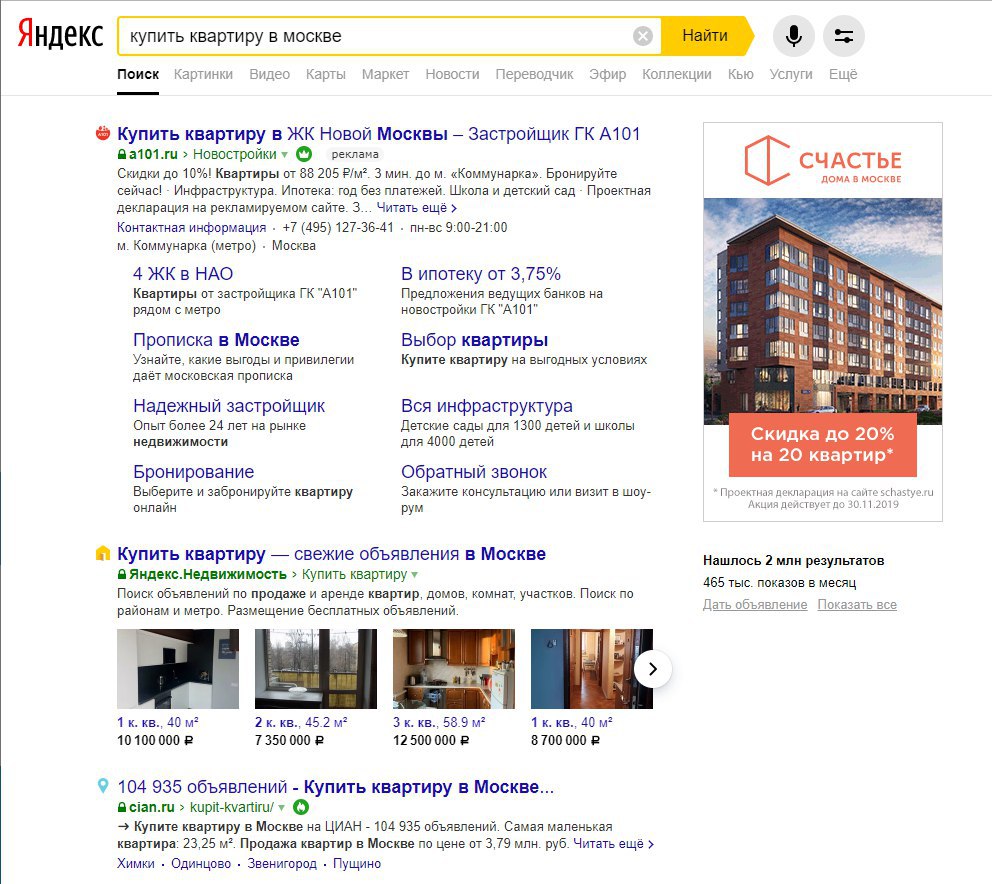Image resolution: width=992 pixels, height=884 pixels.
Task: Click the green crown badge near a101.ru
Action: (x=304, y=154)
